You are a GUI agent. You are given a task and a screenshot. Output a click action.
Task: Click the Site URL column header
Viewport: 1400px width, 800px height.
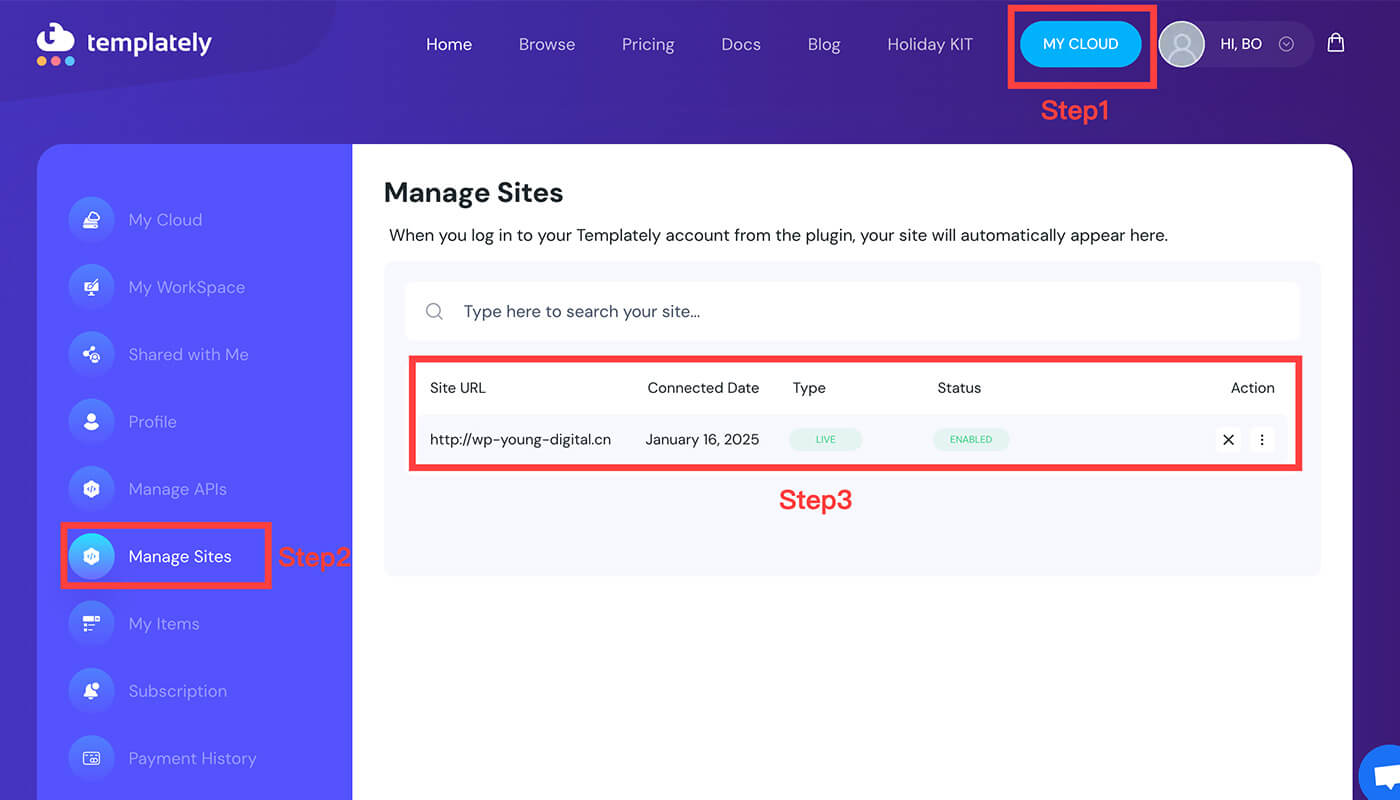(x=458, y=388)
